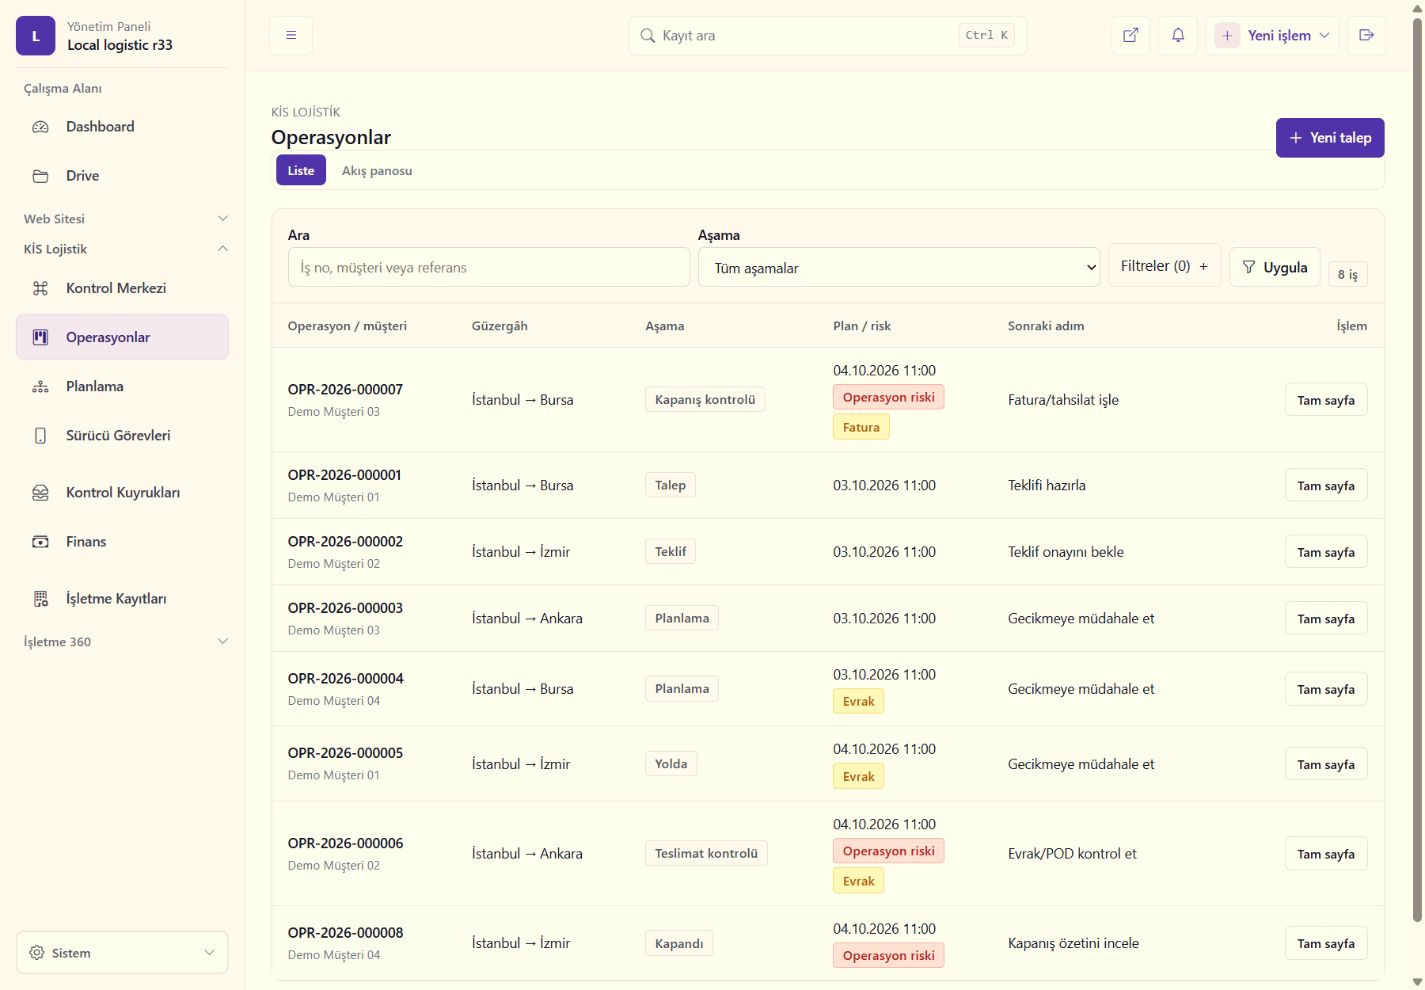Open Tam sayfa for OPR-2026-000007
This screenshot has height=990, width=1425.
[x=1326, y=400]
